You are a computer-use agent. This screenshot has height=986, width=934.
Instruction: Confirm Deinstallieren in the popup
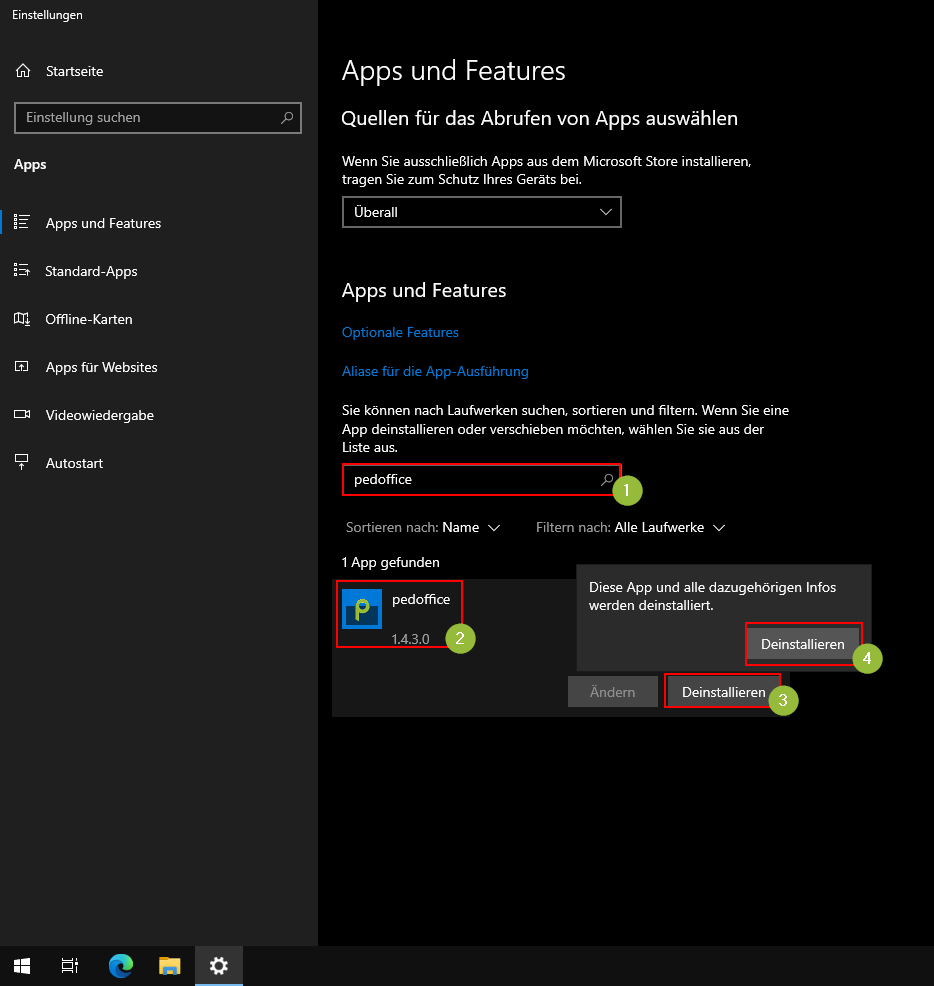click(x=803, y=644)
